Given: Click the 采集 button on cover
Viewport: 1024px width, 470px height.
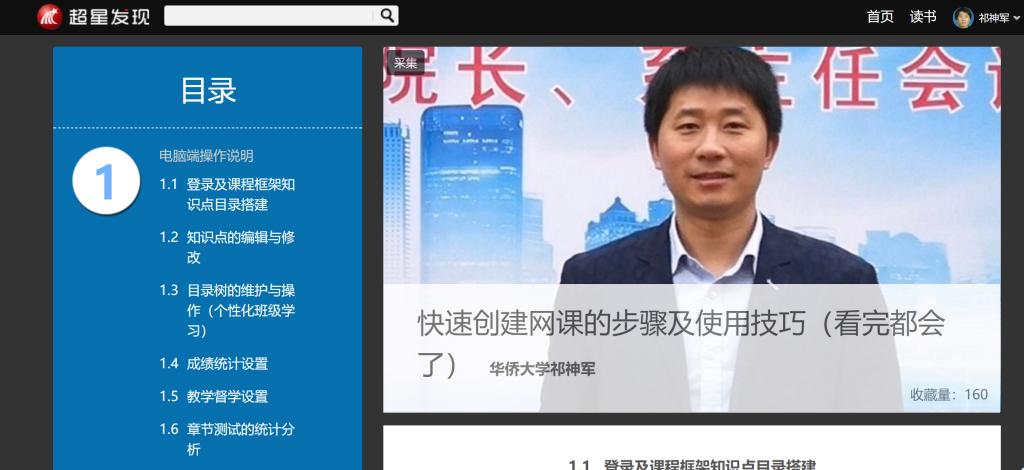Looking at the screenshot, I should pyautogui.click(x=405, y=62).
